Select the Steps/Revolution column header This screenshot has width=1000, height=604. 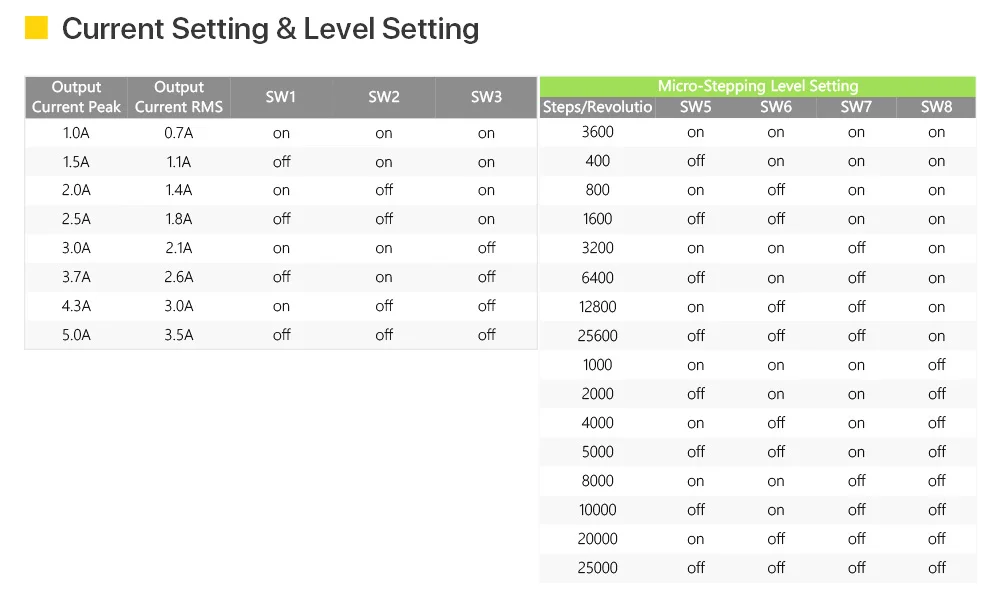[x=598, y=107]
